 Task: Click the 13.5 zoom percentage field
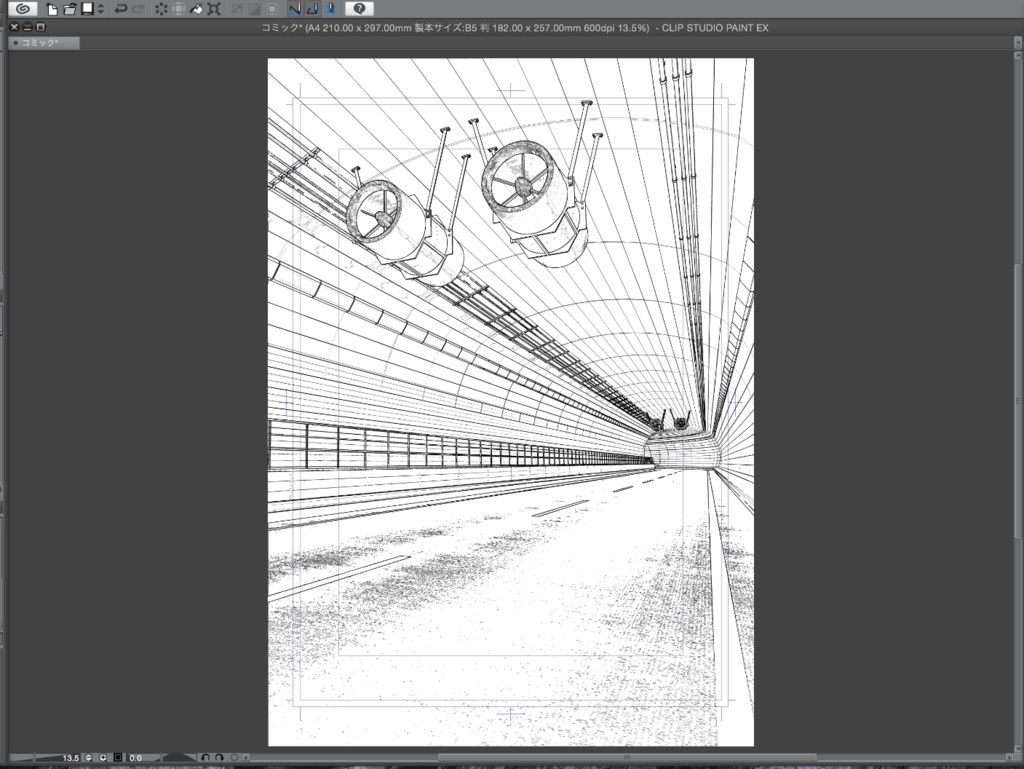click(x=71, y=758)
